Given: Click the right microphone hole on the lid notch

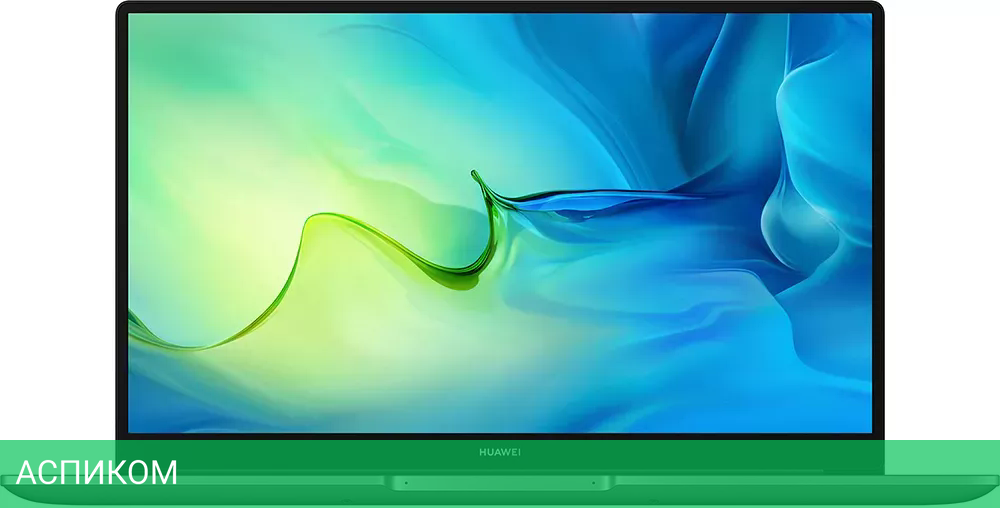Looking at the screenshot, I should (593, 483).
